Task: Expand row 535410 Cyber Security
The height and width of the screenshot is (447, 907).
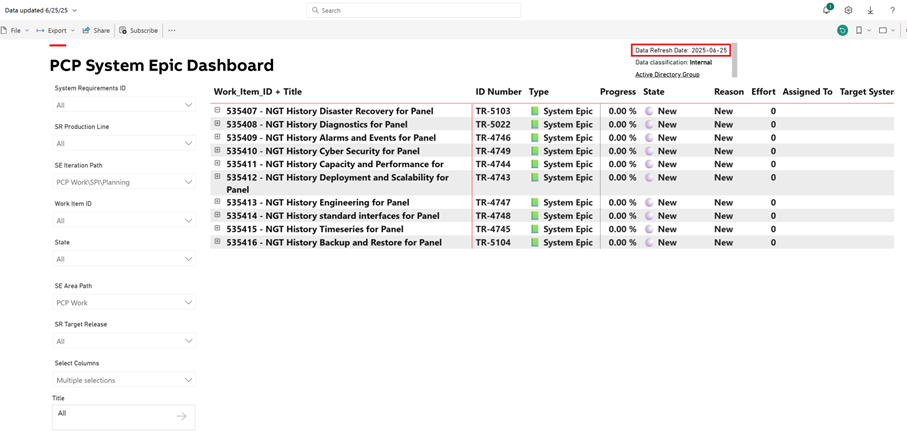Action: [x=217, y=150]
